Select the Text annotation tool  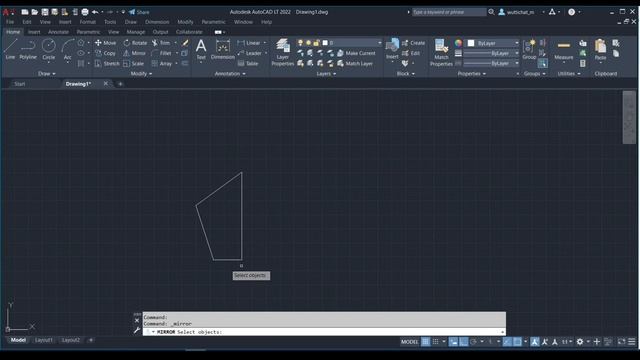coord(201,49)
